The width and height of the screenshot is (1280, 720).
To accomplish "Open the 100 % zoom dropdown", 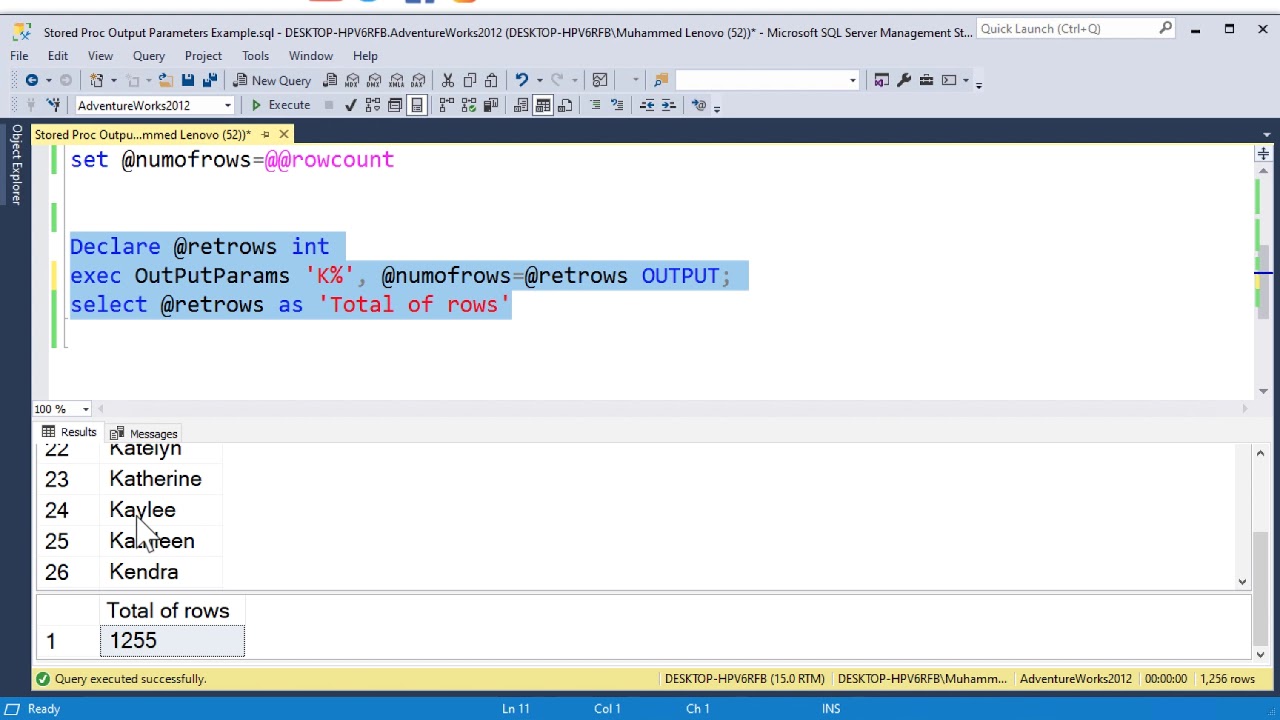I will 62,409.
